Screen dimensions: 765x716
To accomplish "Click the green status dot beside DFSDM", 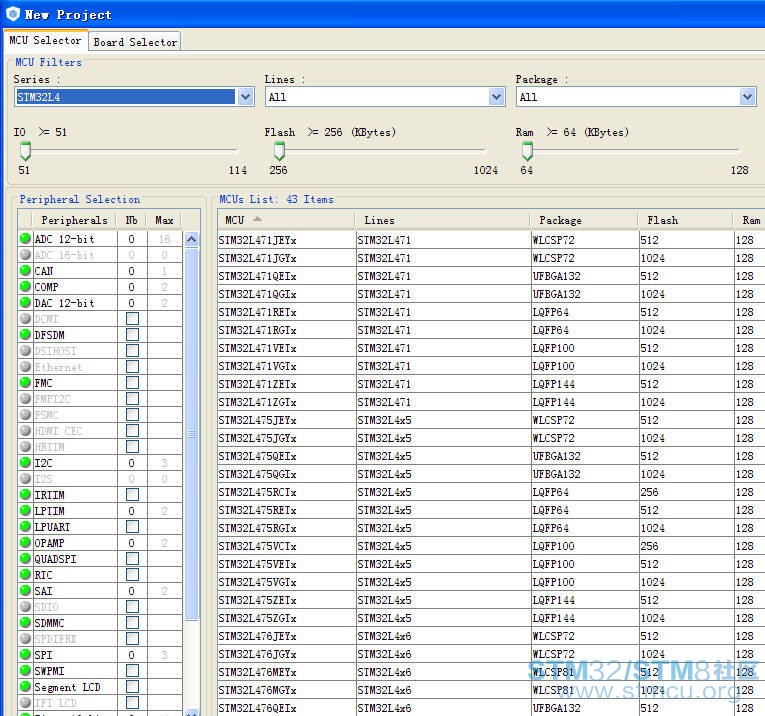I will pos(25,335).
